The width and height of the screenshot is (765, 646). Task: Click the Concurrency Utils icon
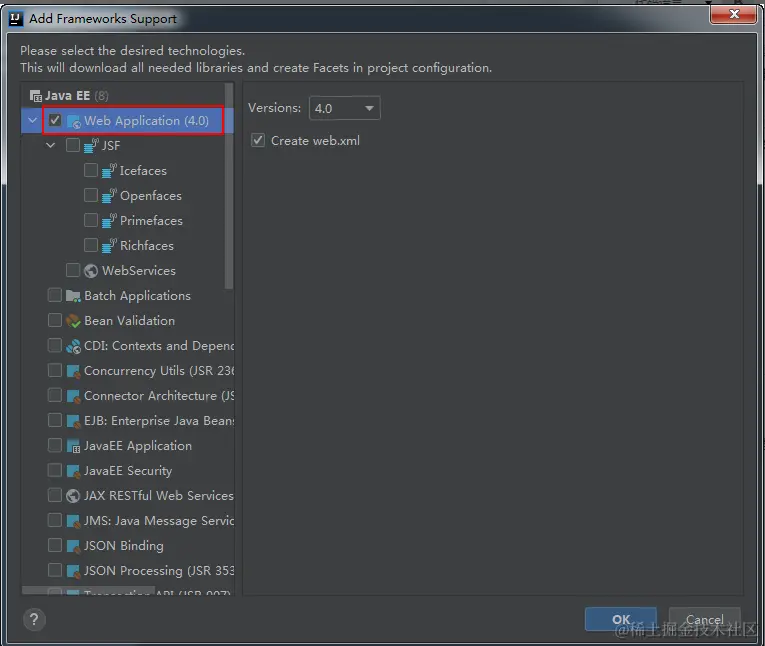click(73, 371)
